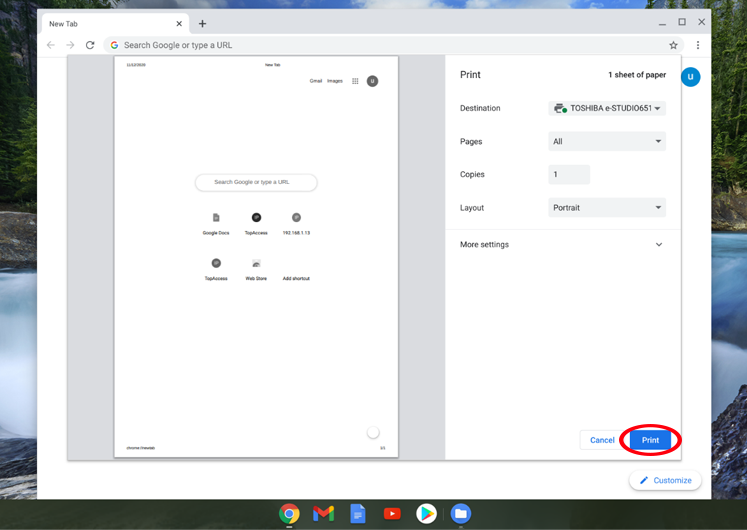
Task: Open the Destination printer dropdown
Action: click(607, 108)
